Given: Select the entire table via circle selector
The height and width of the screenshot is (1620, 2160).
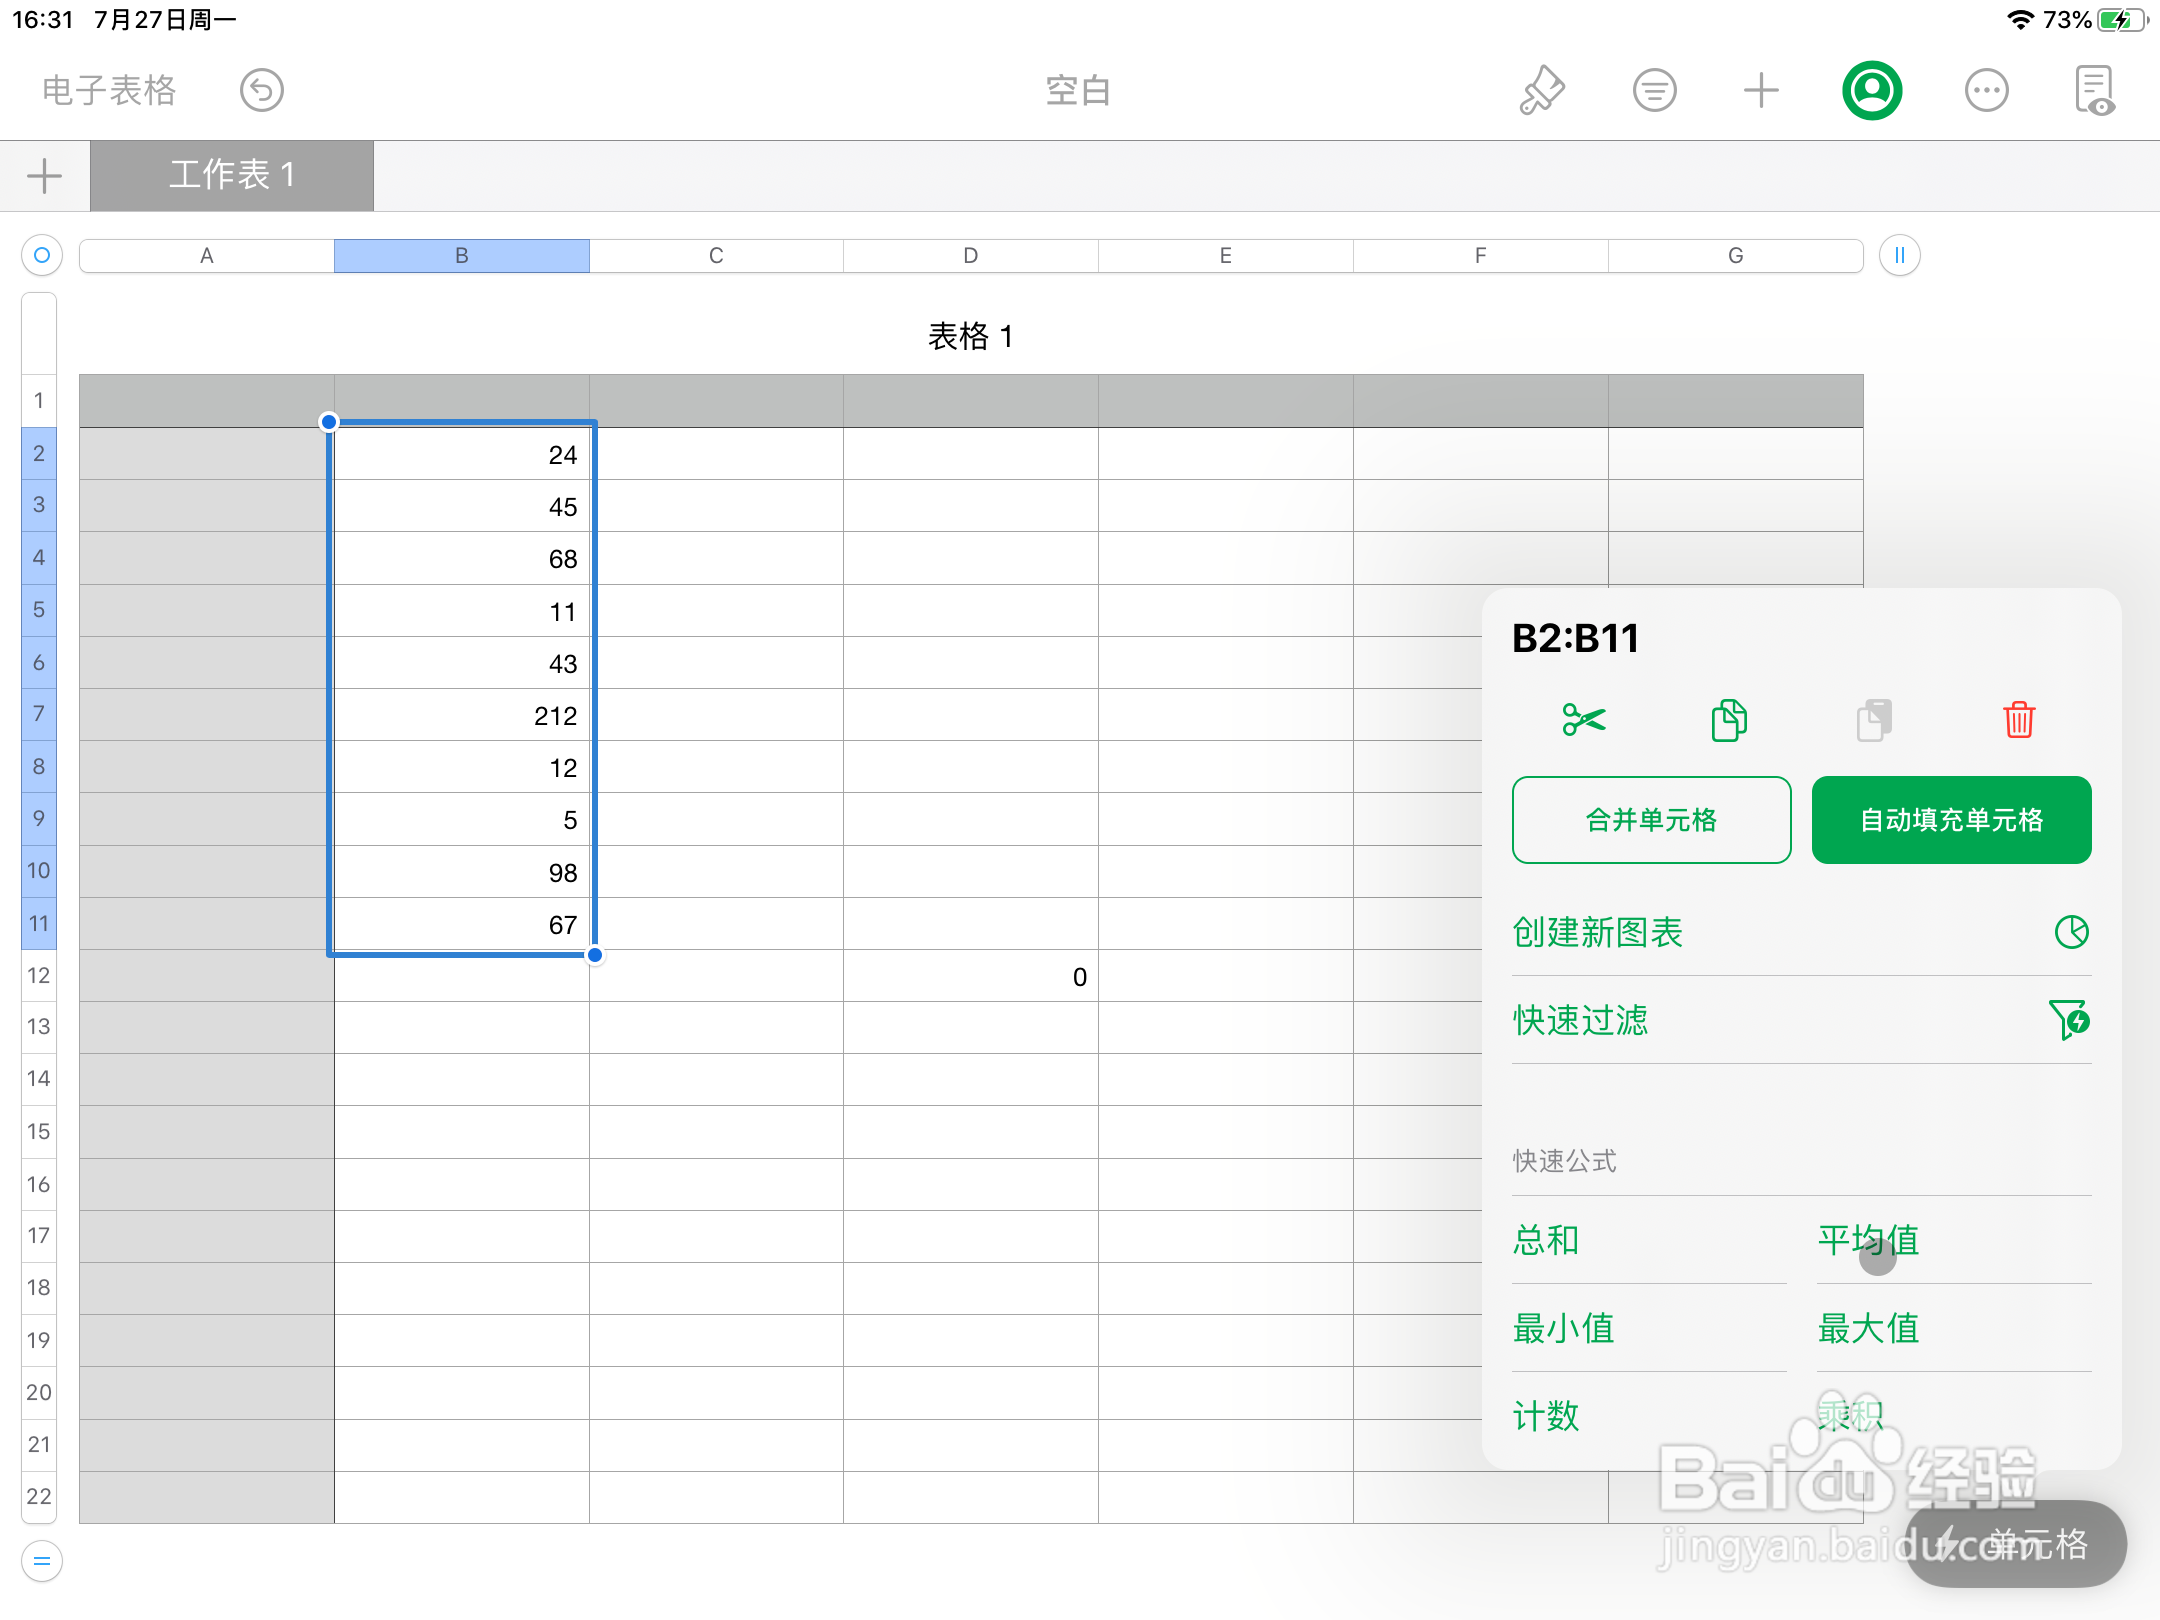Looking at the screenshot, I should point(41,255).
